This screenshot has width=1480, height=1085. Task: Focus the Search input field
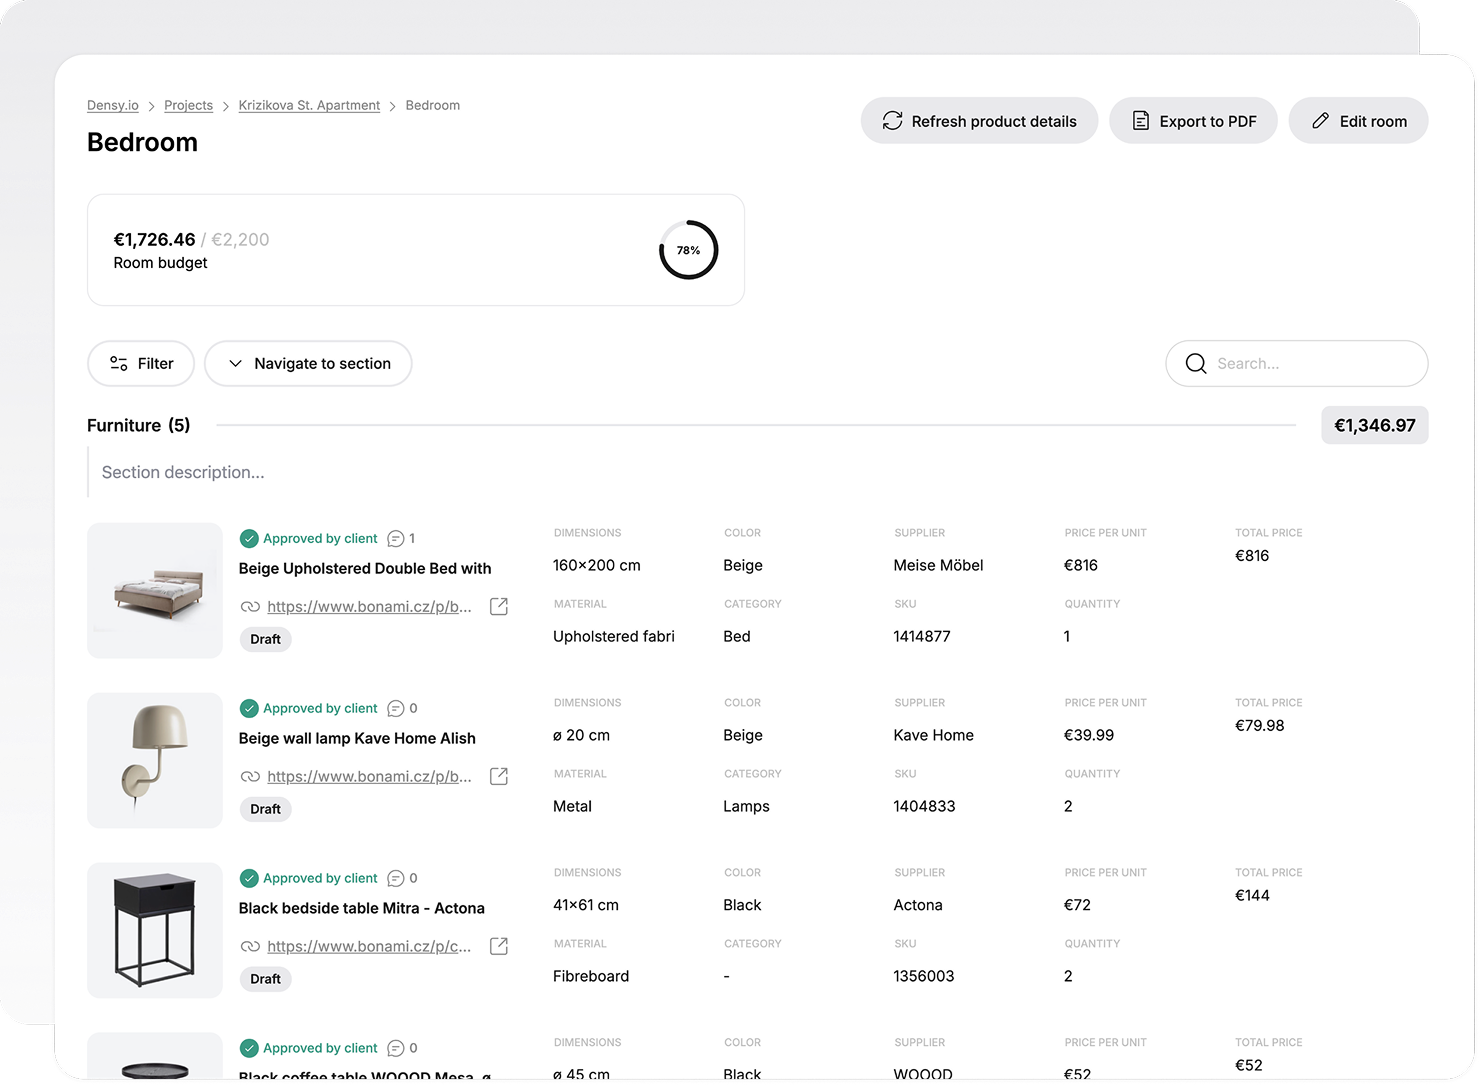(1297, 364)
